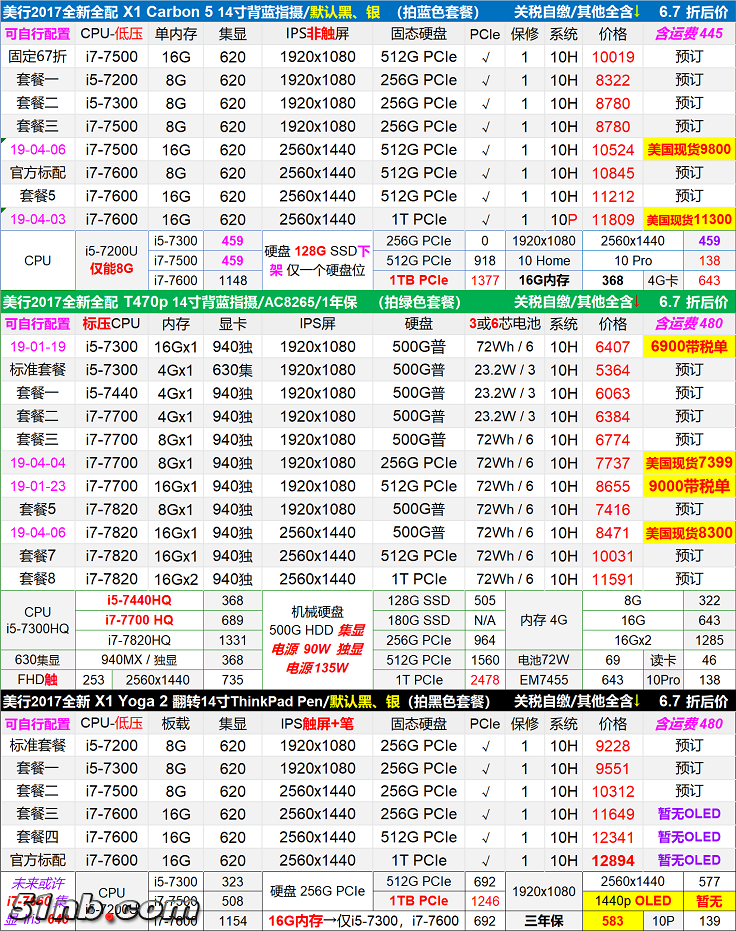Click the 机械硬盘 label in T470p options
Screen dimensions: 736x931
pos(316,610)
